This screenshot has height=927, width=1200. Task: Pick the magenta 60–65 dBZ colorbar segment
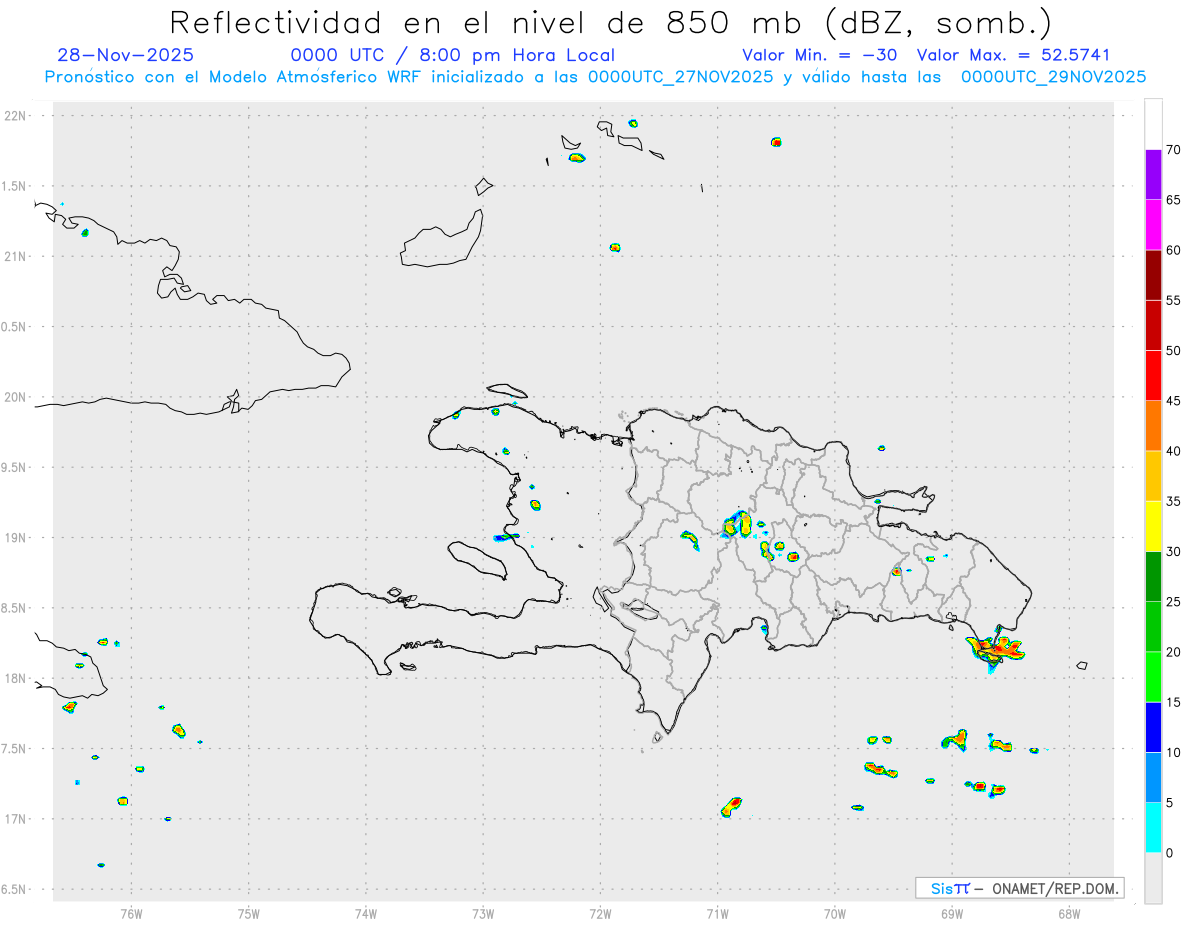1153,225
